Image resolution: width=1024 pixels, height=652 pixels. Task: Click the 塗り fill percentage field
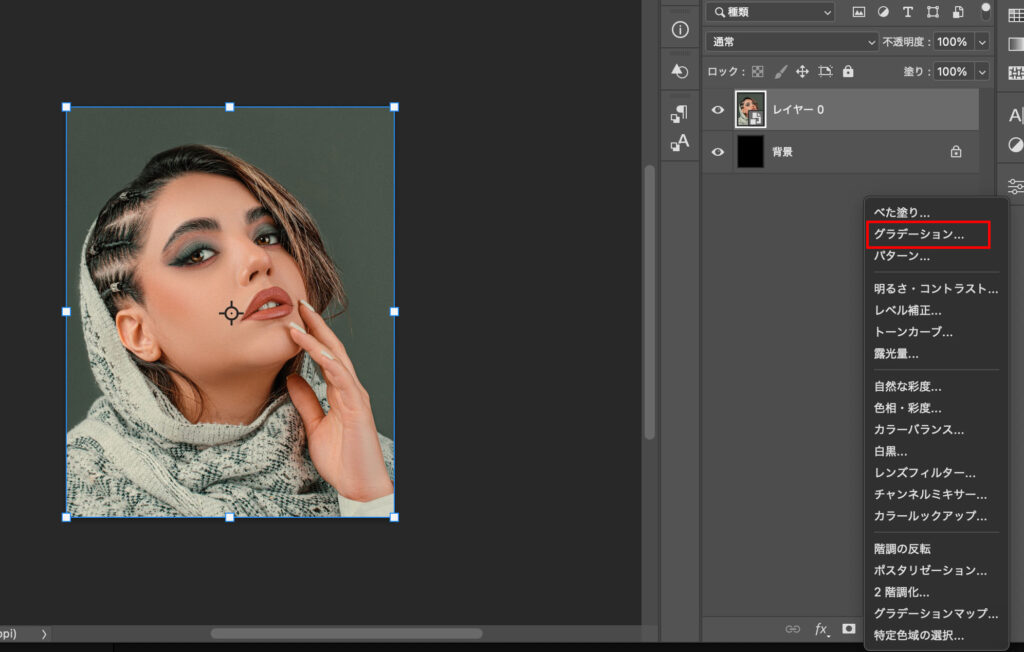click(x=951, y=72)
